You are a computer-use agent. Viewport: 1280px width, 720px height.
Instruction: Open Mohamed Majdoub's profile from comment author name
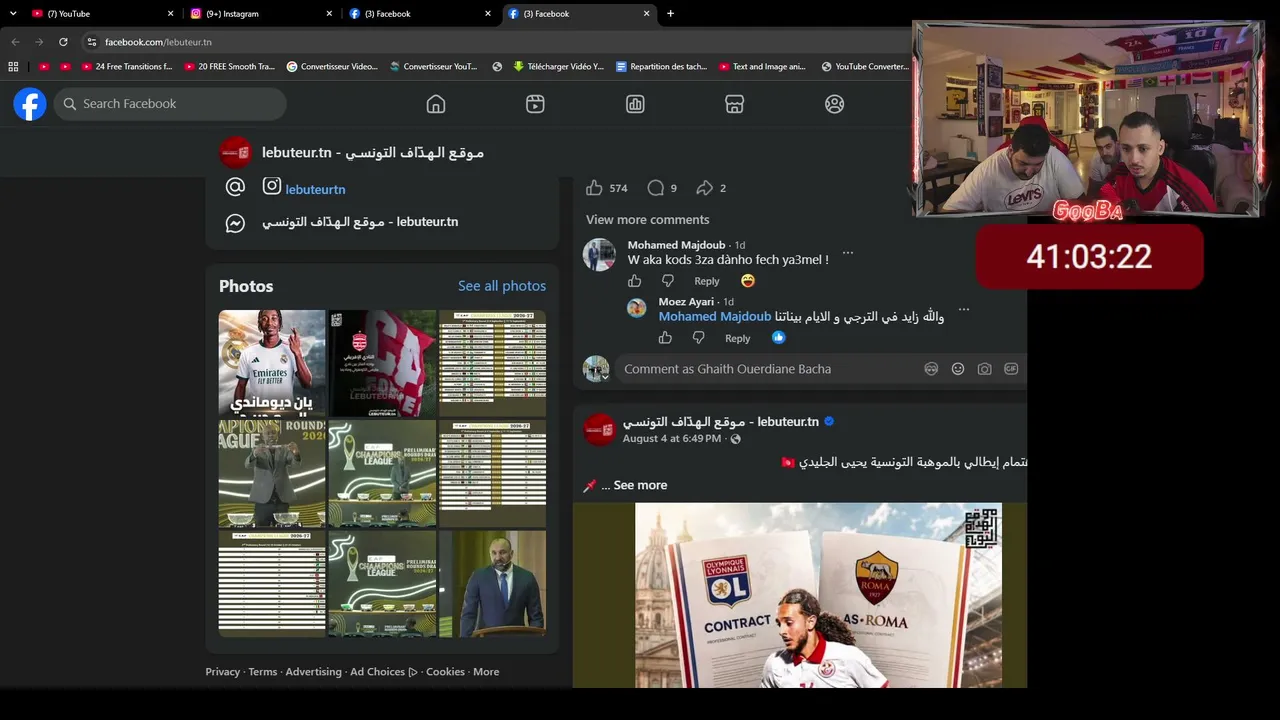[x=677, y=245]
